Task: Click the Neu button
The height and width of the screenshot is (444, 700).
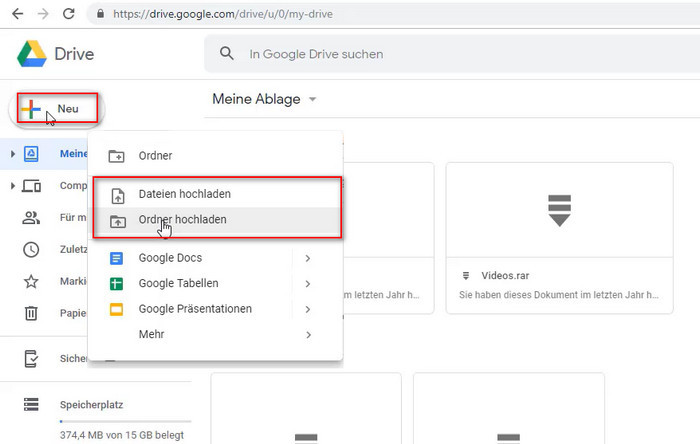Action: click(x=57, y=109)
